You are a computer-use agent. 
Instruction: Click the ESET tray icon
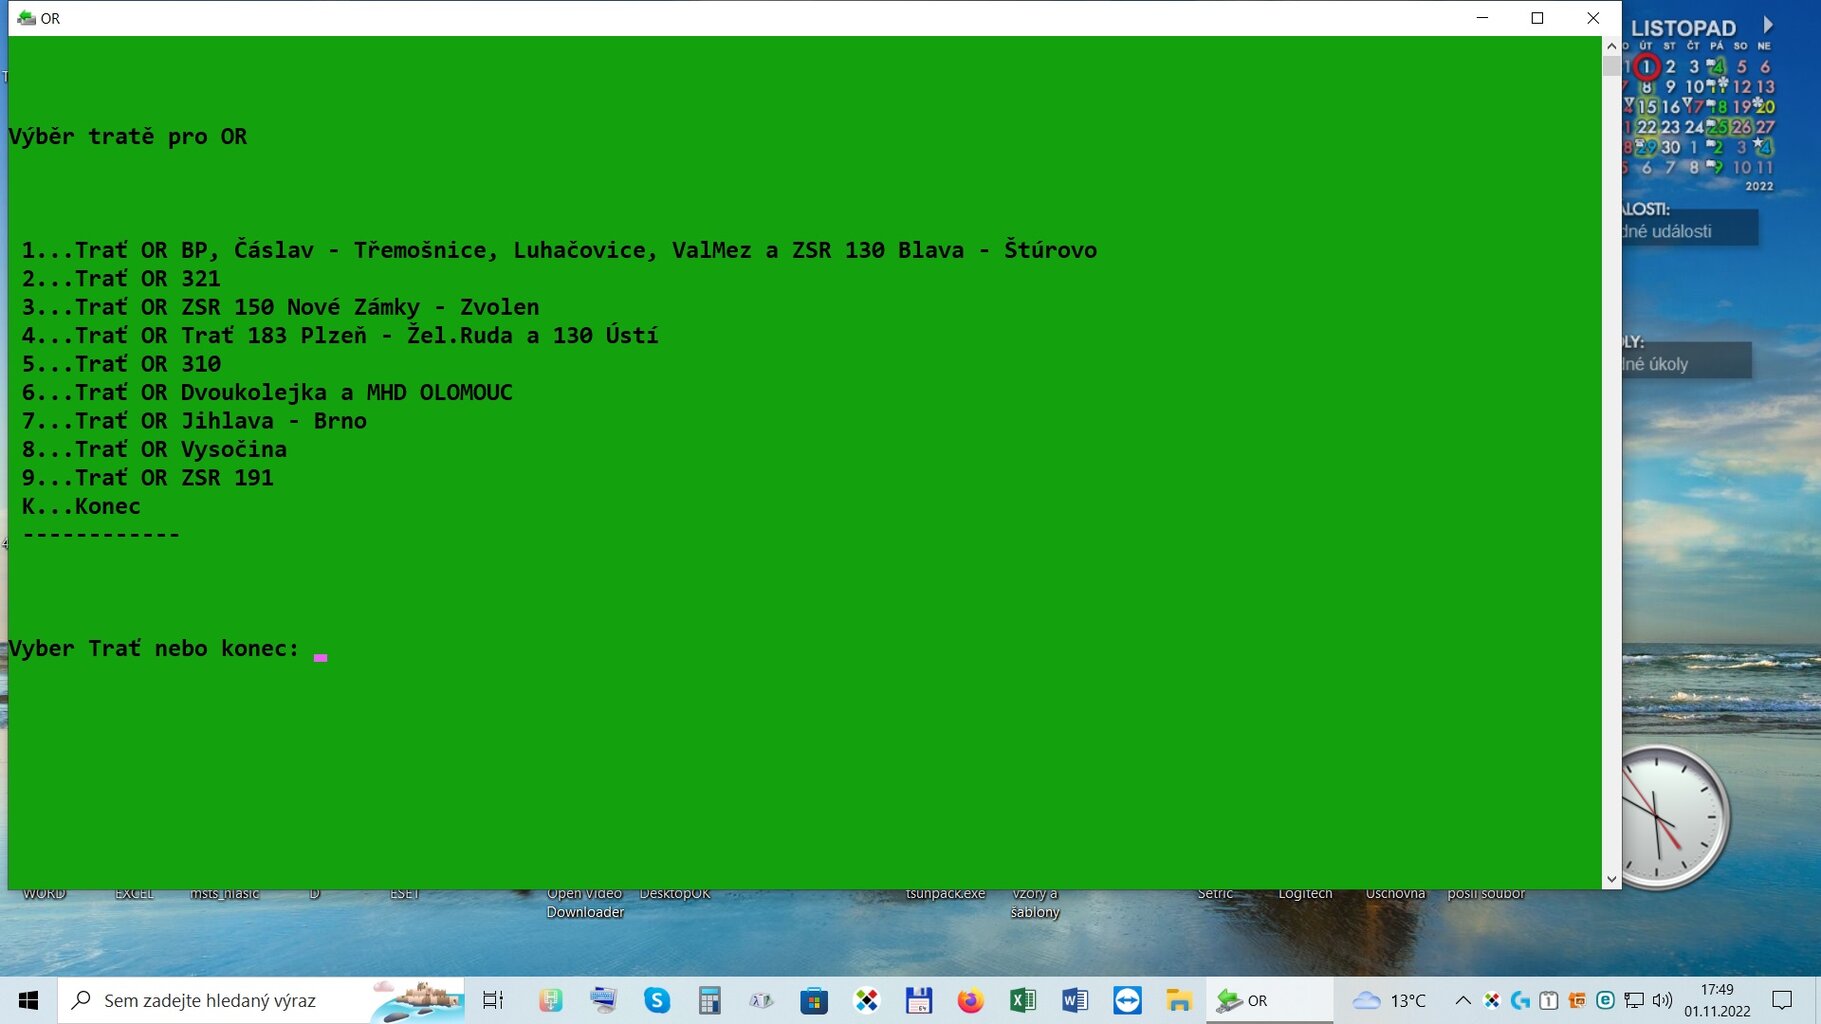click(1605, 1000)
